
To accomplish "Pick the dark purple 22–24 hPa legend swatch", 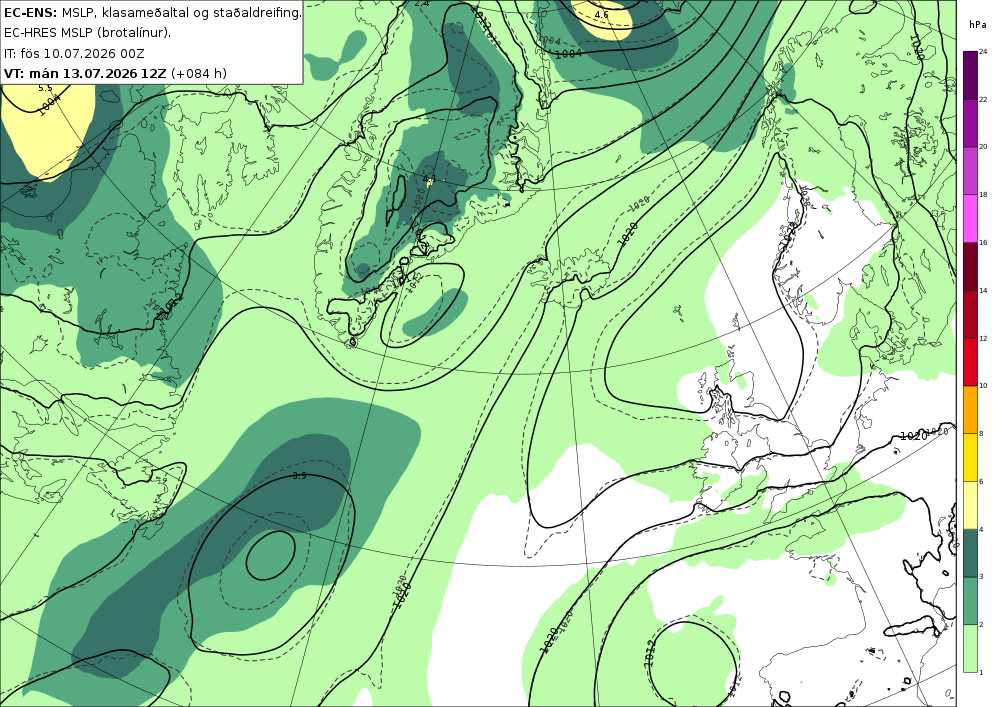I will click(970, 75).
